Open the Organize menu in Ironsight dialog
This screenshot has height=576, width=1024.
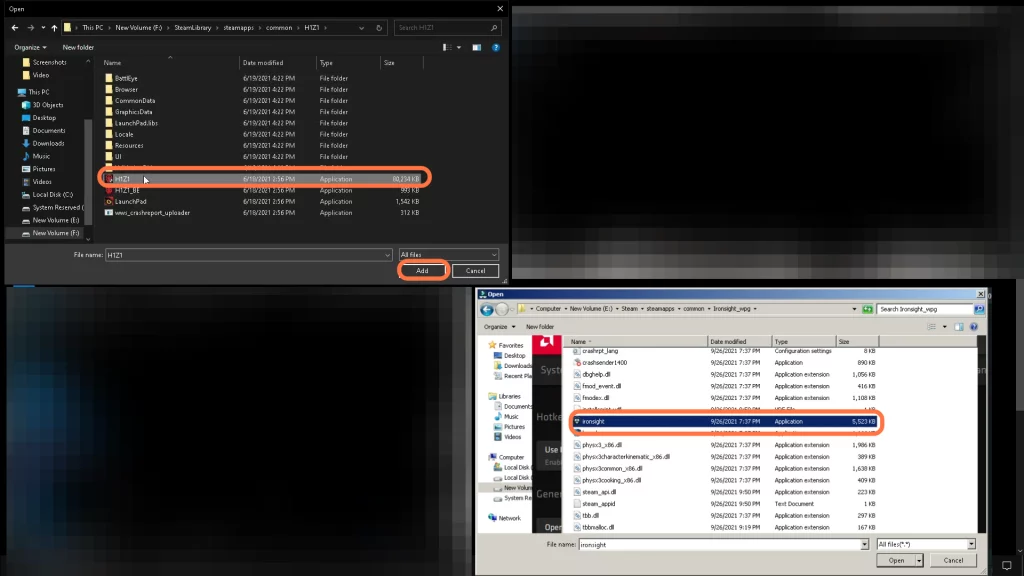pyautogui.click(x=500, y=327)
